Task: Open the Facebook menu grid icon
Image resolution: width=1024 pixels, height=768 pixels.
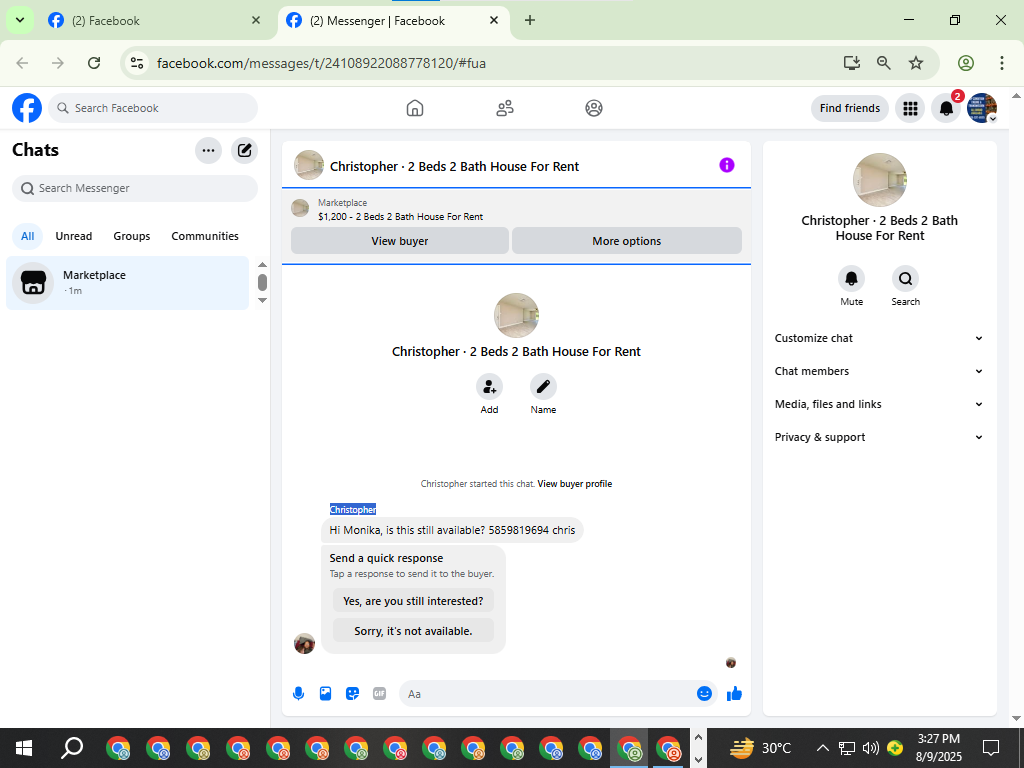Action: click(x=910, y=108)
